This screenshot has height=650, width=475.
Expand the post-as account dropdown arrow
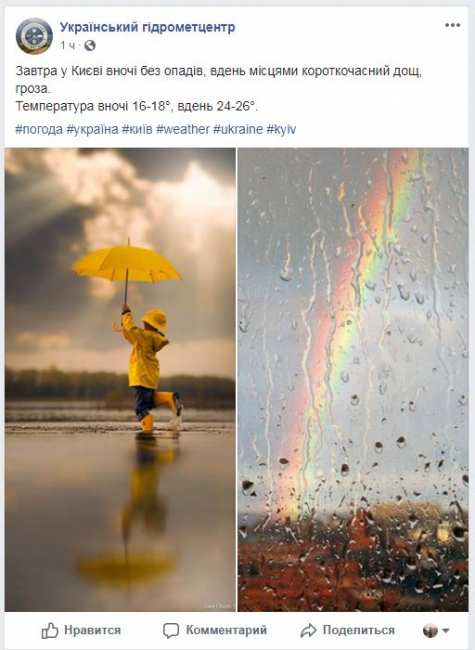point(446,631)
